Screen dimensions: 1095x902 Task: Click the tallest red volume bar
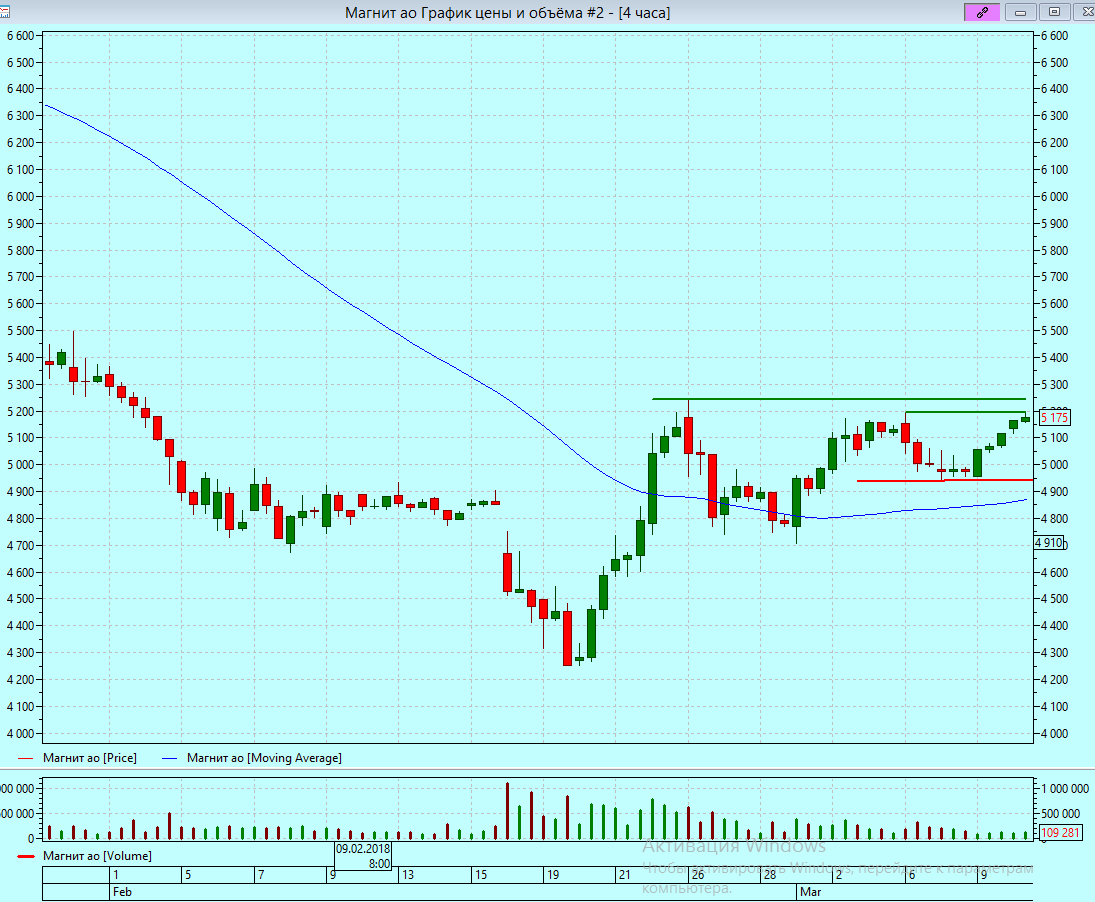tap(507, 811)
